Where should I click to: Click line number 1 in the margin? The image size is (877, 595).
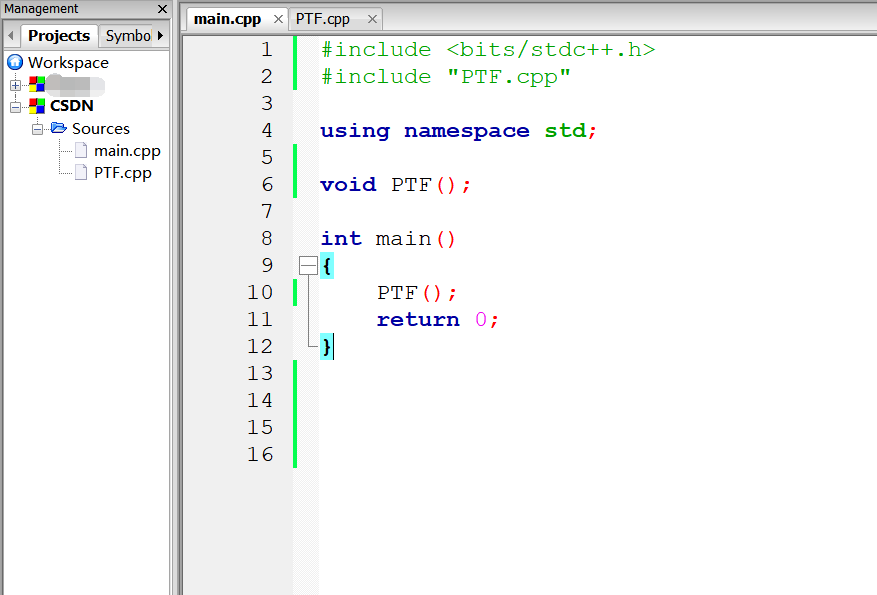point(267,50)
